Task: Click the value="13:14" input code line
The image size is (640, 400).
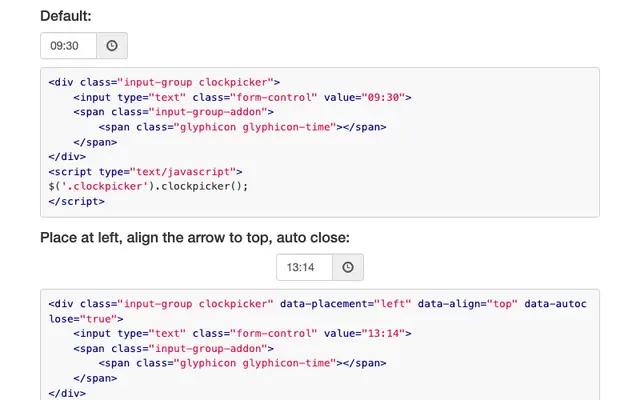Action: (242, 334)
